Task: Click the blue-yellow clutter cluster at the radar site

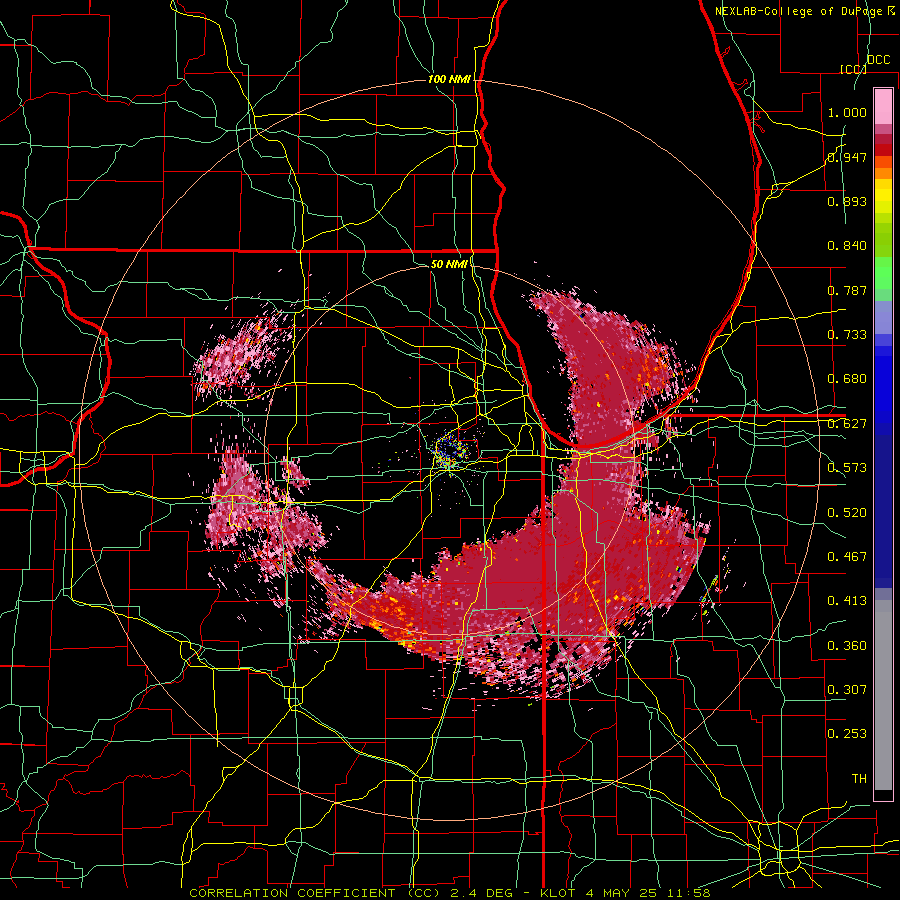Action: pos(452,451)
